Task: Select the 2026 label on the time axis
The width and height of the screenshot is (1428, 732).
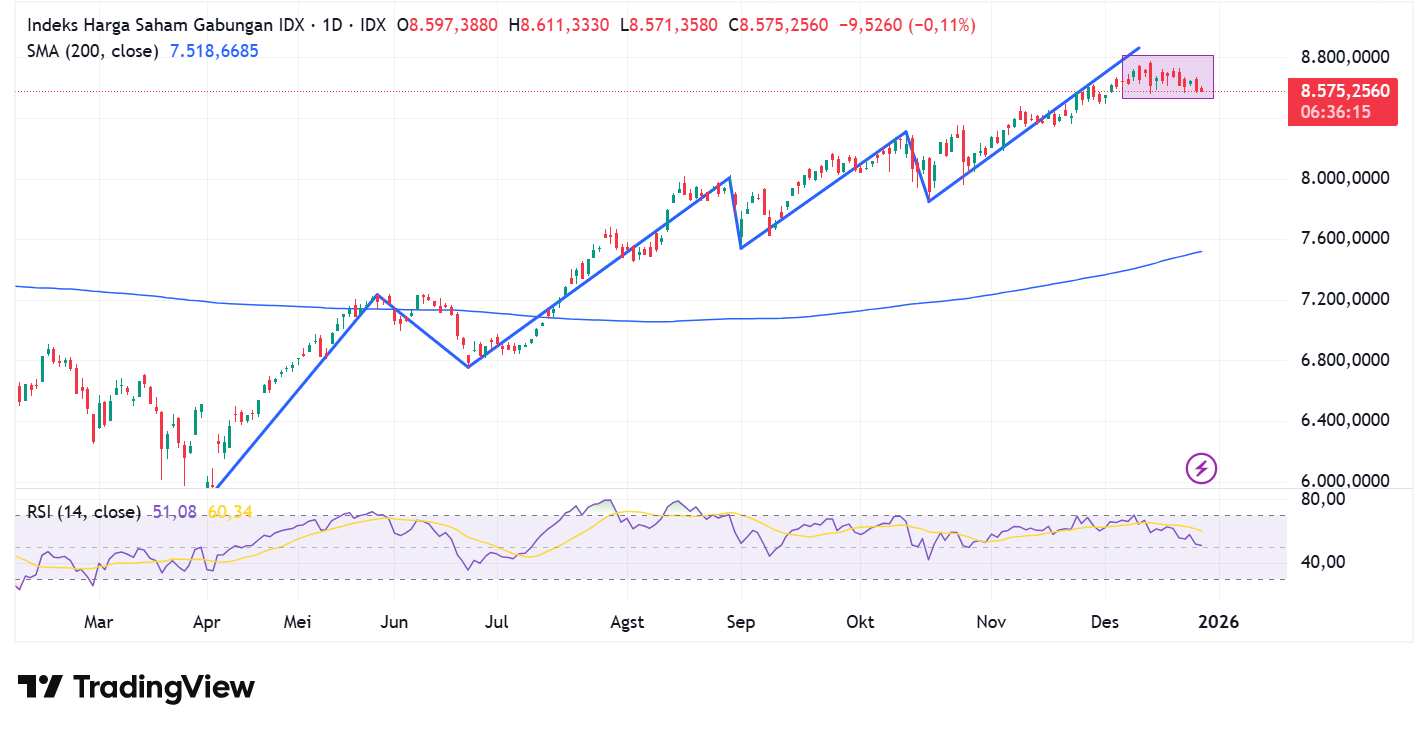Action: click(1219, 622)
